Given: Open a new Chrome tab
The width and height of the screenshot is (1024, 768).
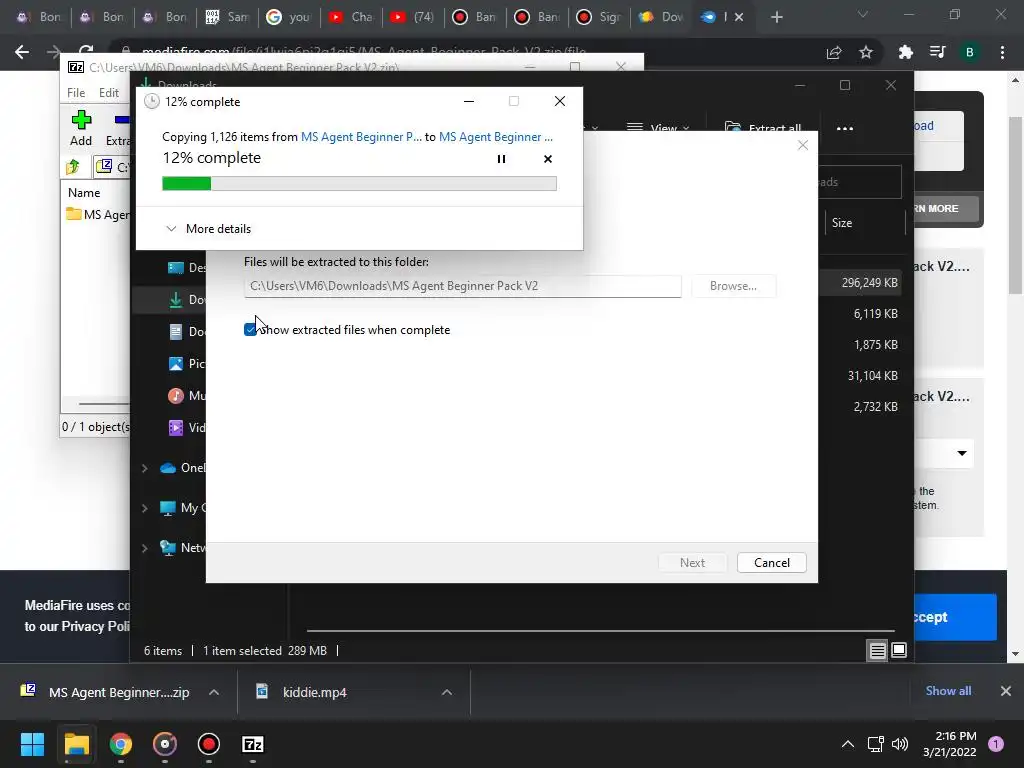Looking at the screenshot, I should (x=776, y=18).
